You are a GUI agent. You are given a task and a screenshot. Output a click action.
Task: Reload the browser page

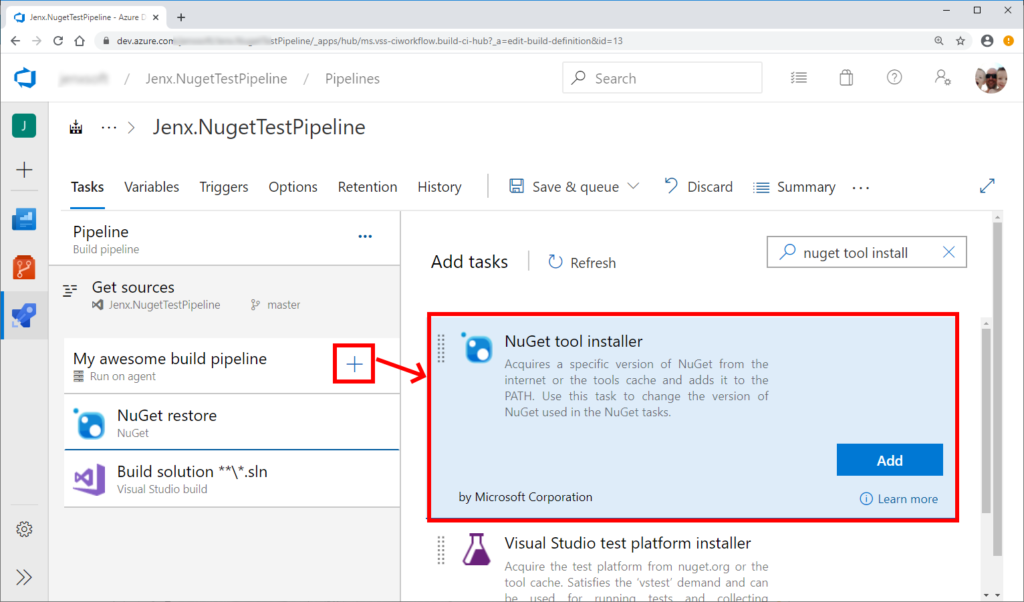tap(58, 40)
